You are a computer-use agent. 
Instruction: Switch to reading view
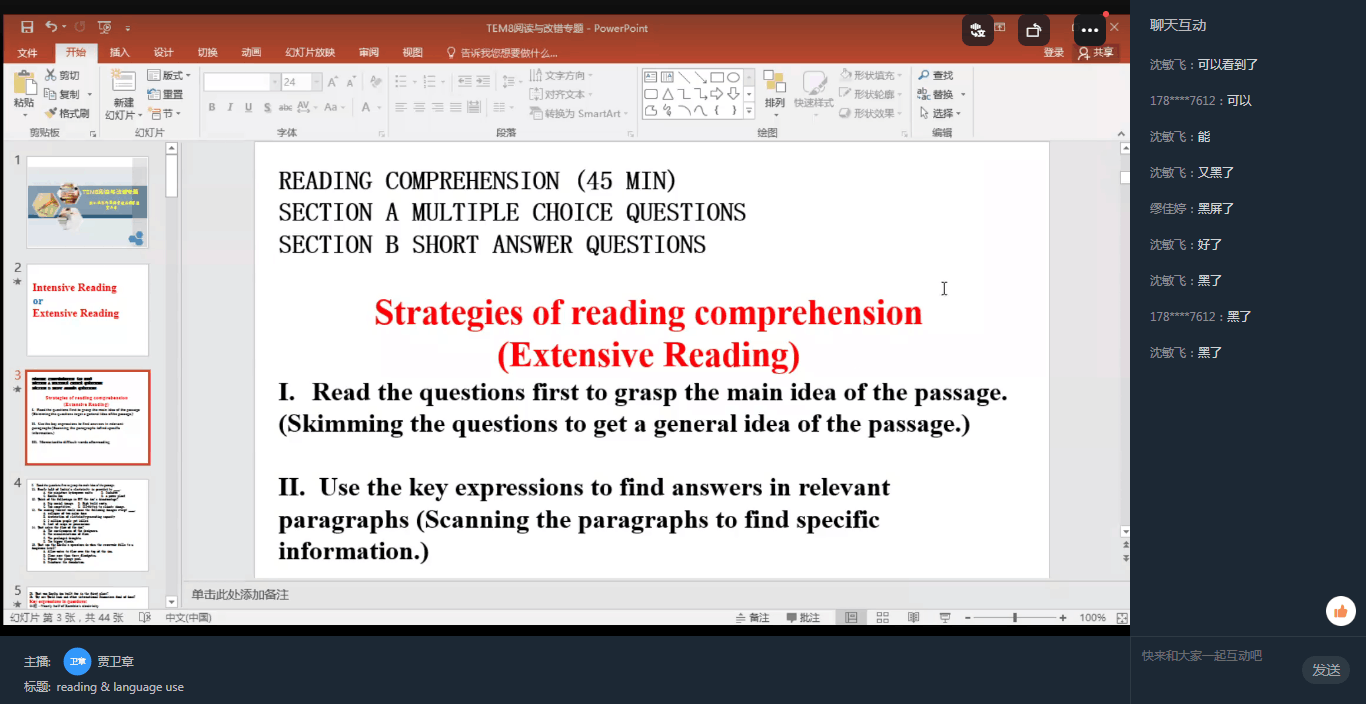913,618
